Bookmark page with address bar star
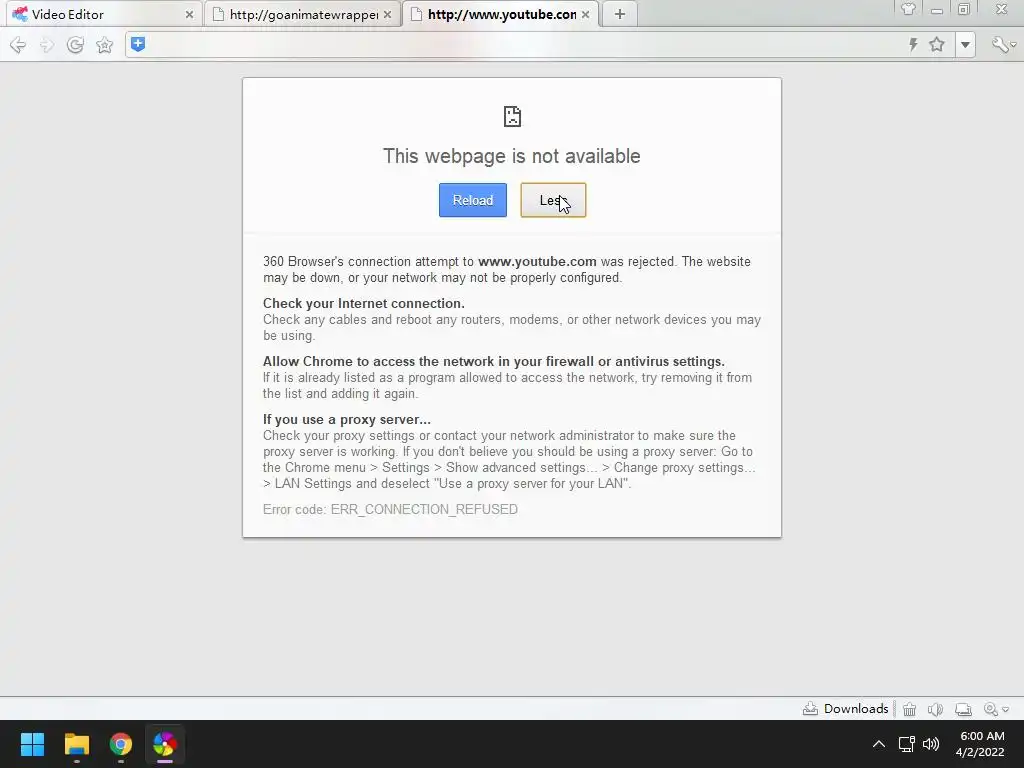The height and width of the screenshot is (768, 1024). (x=937, y=44)
